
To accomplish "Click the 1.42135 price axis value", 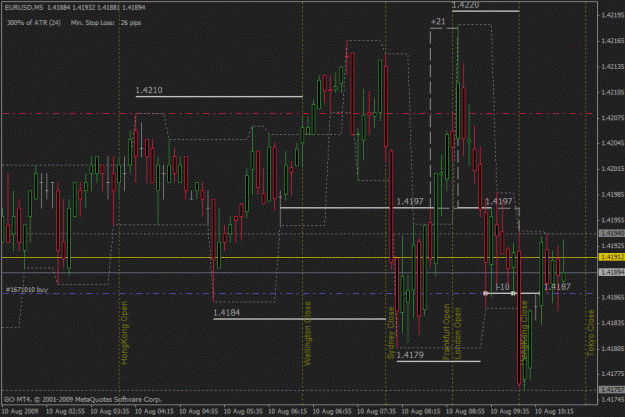I will [613, 67].
